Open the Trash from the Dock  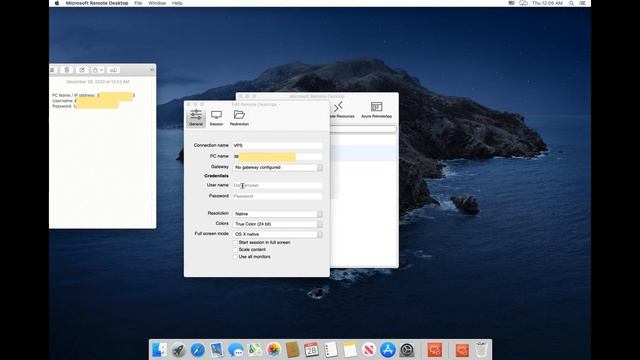[482, 350]
